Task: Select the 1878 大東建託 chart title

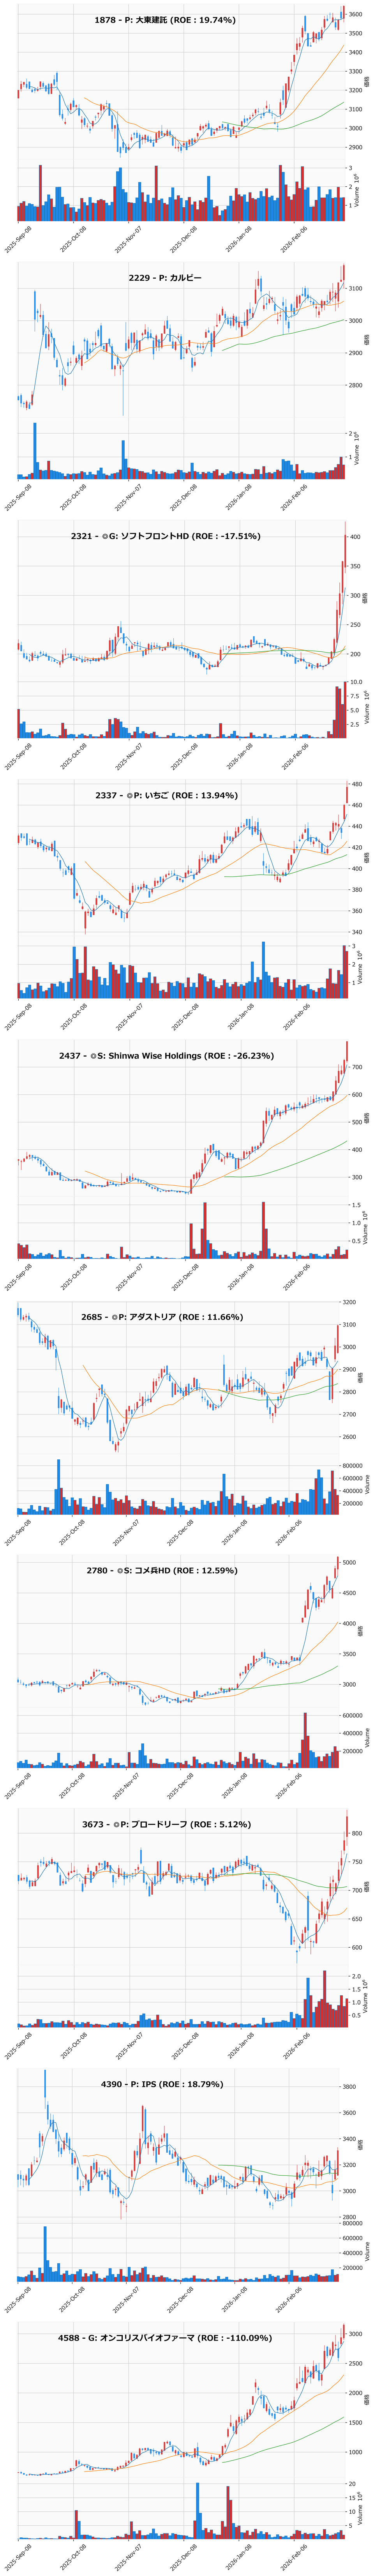Action: pos(165,20)
